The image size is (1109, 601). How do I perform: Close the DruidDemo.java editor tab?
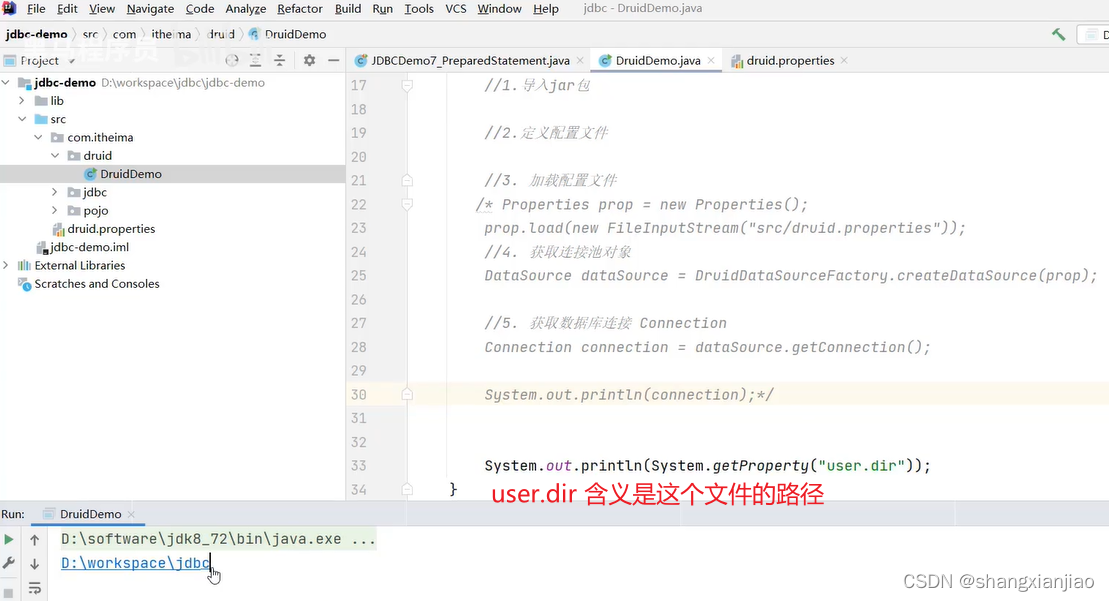pos(711,60)
